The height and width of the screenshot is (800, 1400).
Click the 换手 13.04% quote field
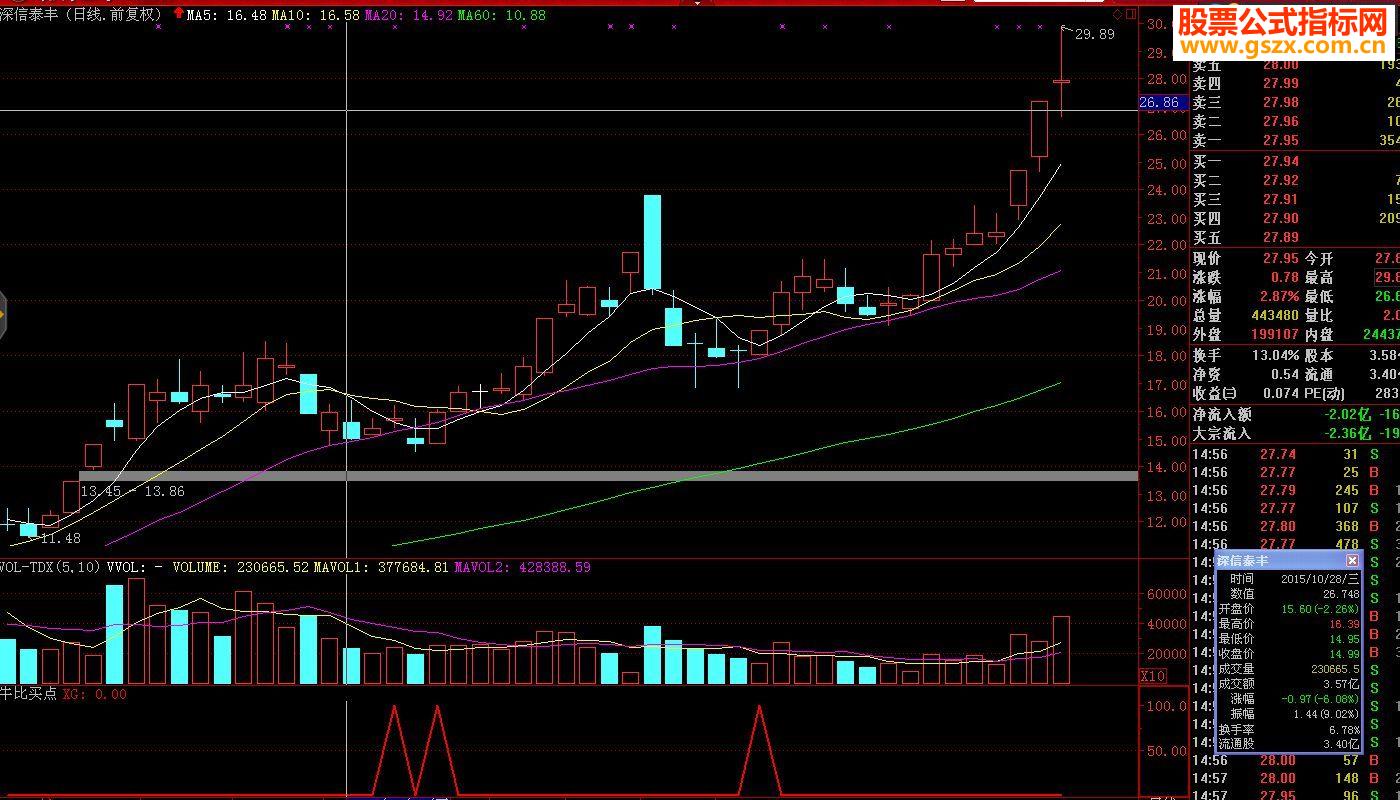[x=1246, y=355]
